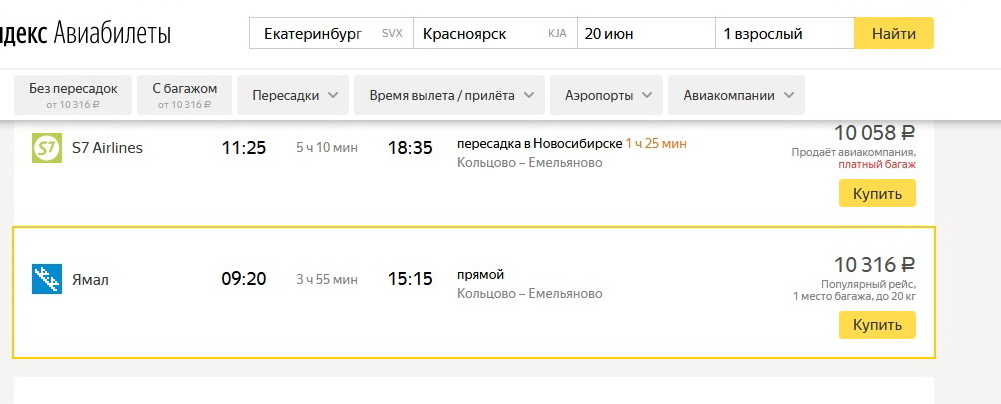Click the S7 Airlines green logo icon
The width and height of the screenshot is (1001, 404).
47,148
